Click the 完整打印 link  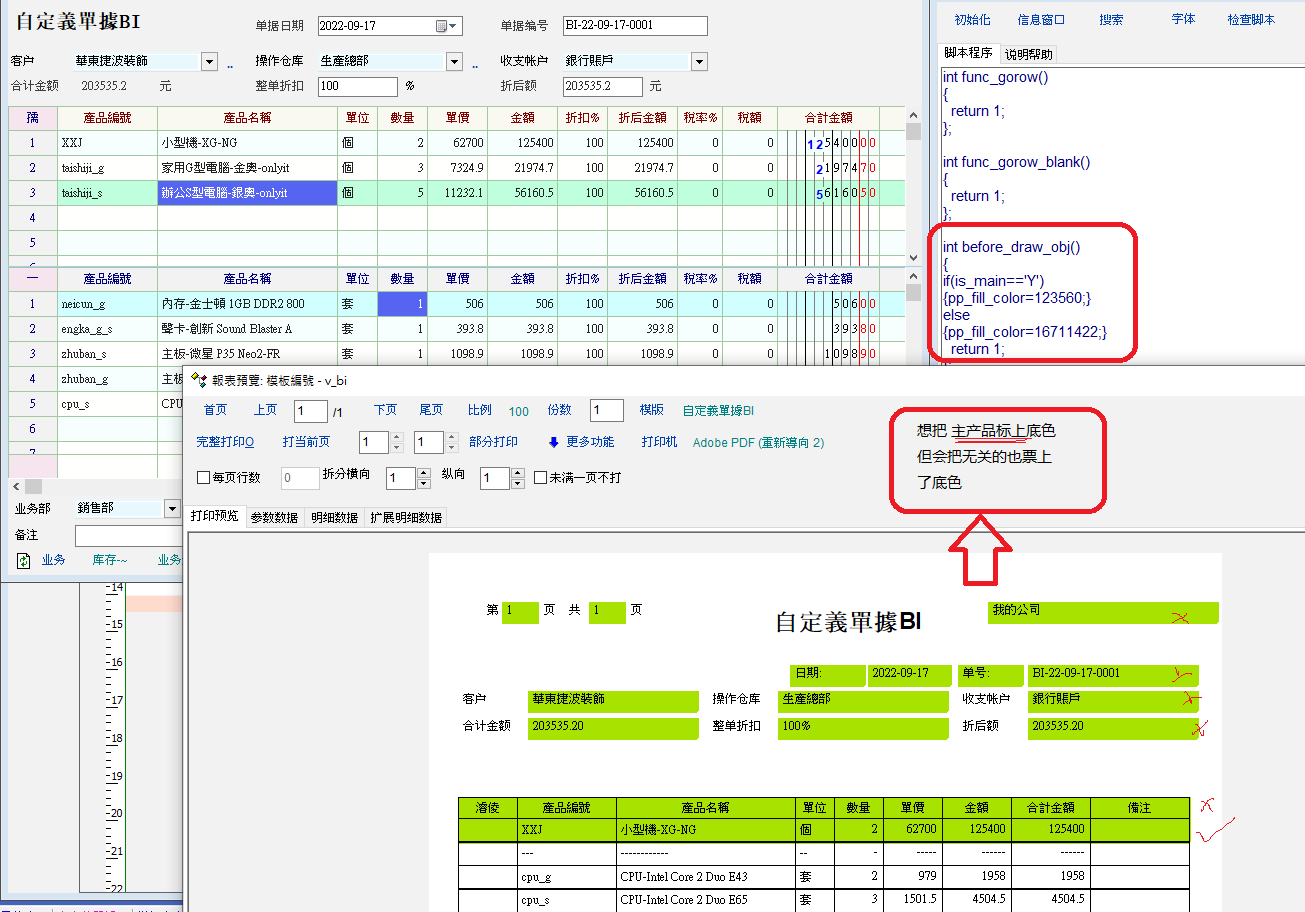click(x=225, y=442)
